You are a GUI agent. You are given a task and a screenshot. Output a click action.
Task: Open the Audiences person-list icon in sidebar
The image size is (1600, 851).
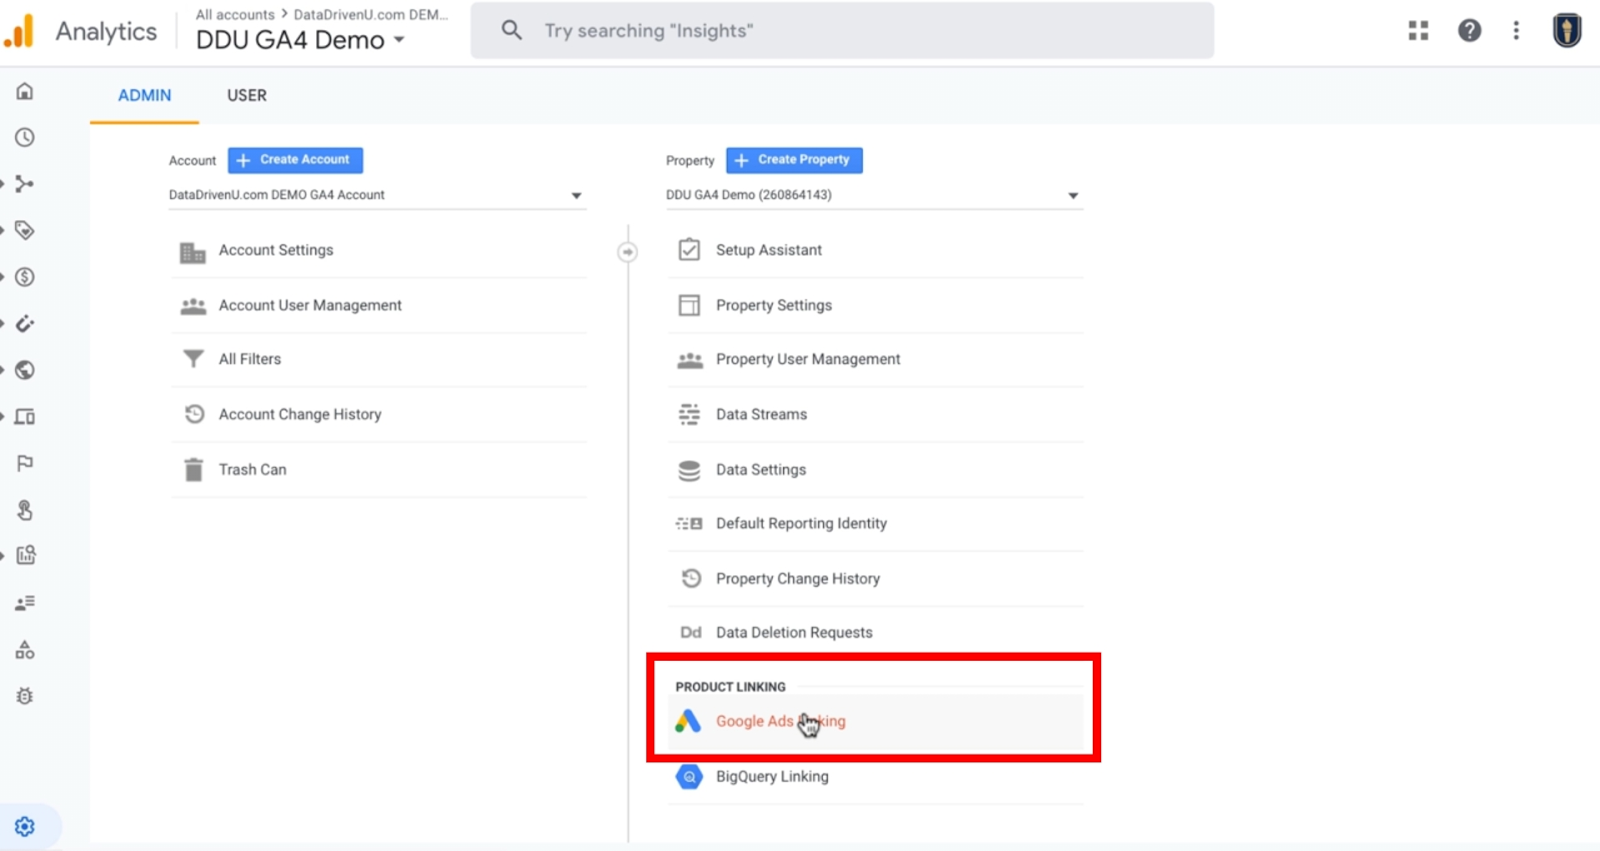25,603
